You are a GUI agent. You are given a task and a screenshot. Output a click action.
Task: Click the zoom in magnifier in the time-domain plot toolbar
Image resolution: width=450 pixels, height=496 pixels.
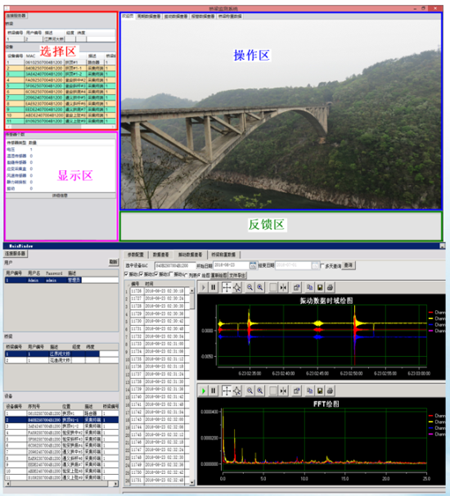pyautogui.click(x=260, y=287)
